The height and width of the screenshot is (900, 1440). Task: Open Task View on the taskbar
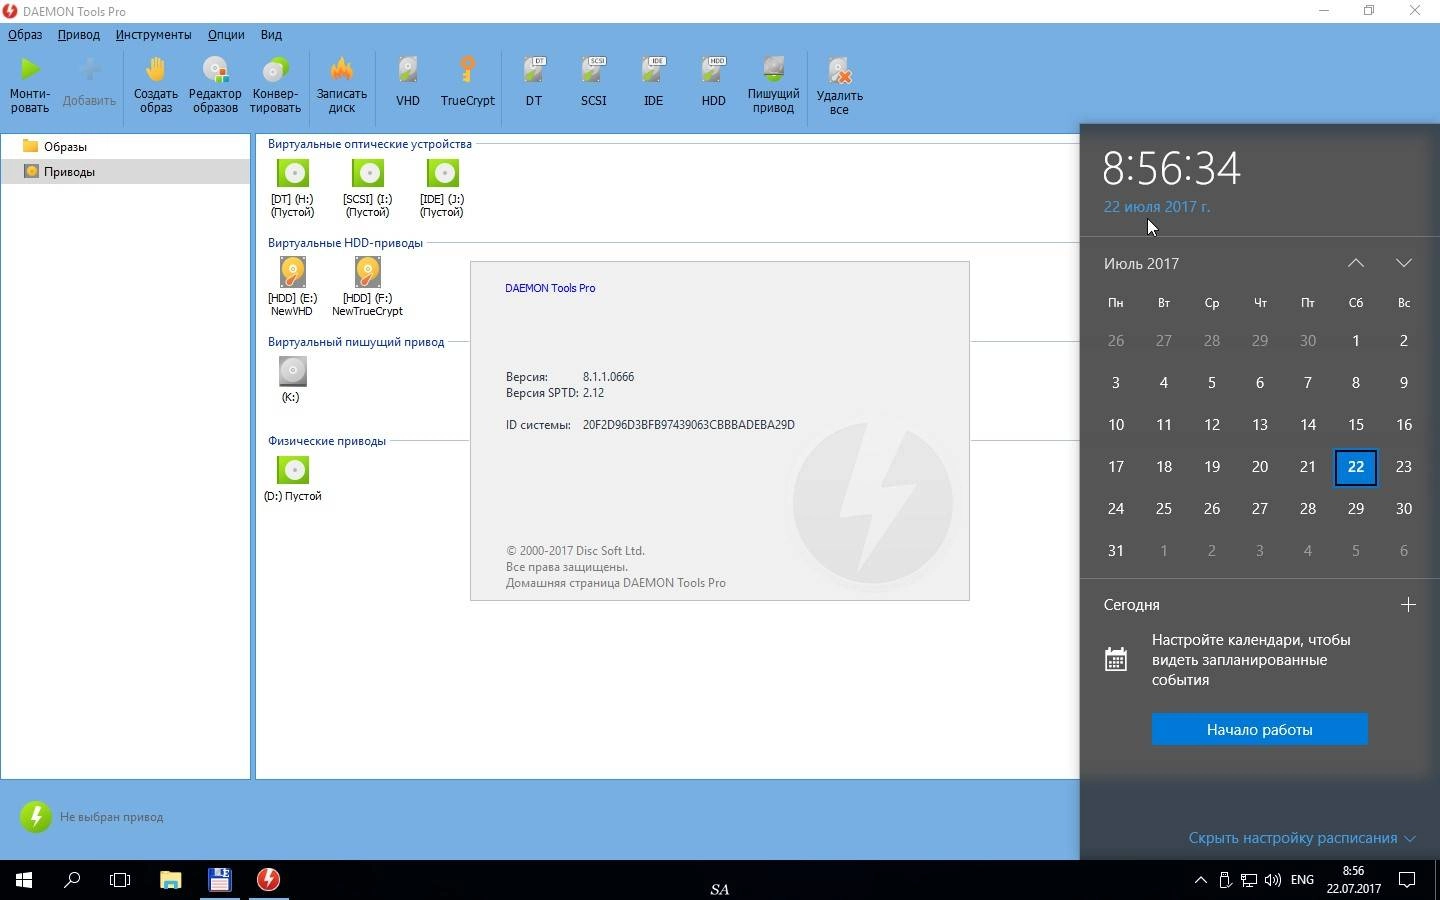120,880
